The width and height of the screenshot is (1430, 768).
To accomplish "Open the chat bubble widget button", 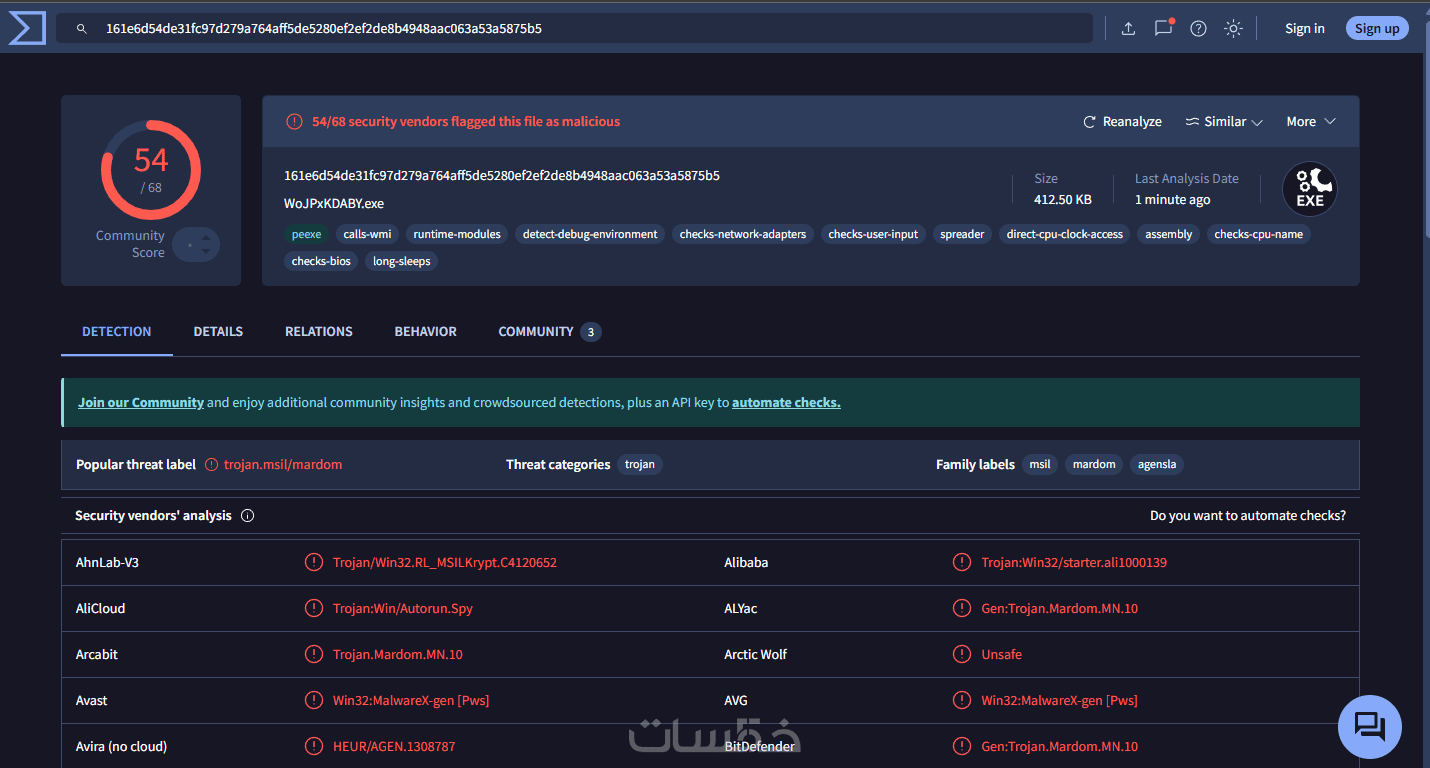I will (1369, 727).
